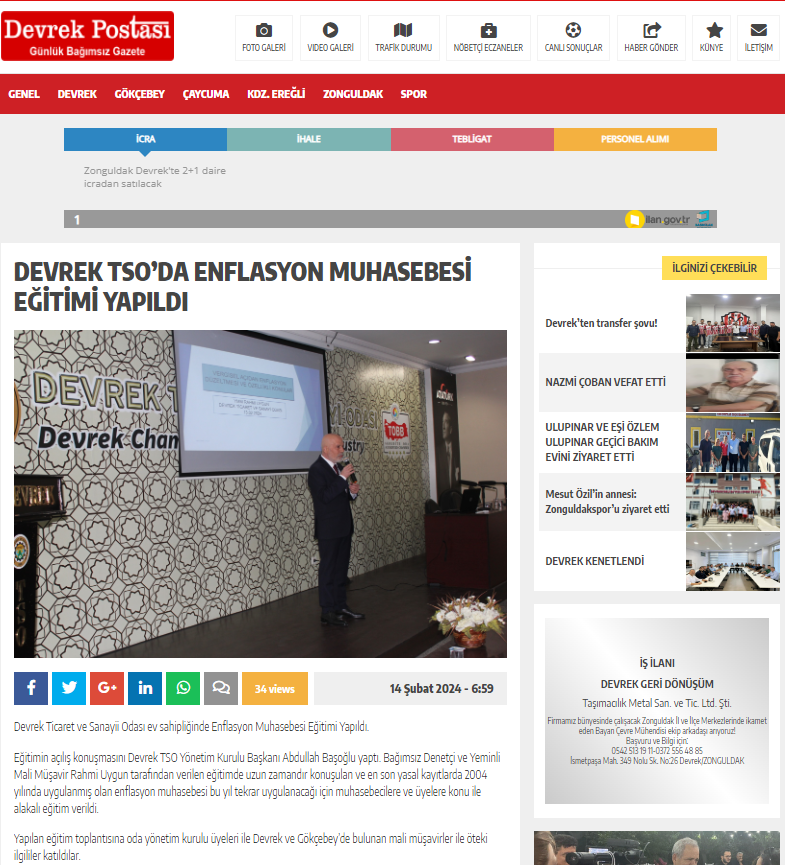Select the İCRA tab

pos(146,139)
